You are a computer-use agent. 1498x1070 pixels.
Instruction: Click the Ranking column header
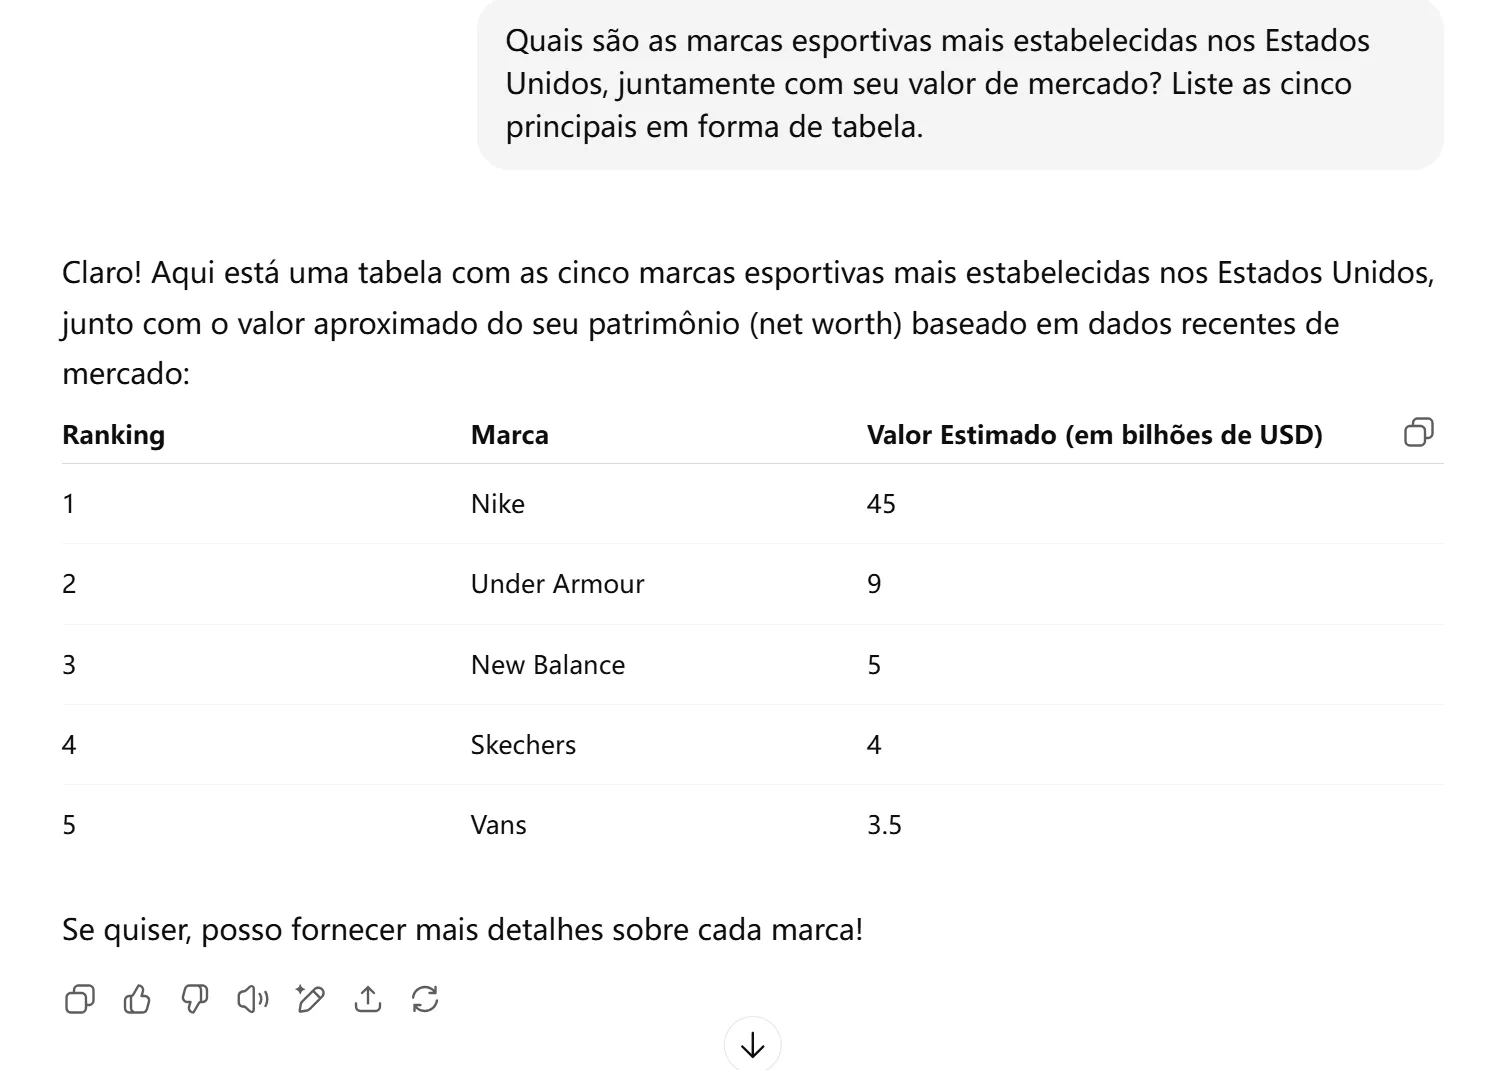(x=113, y=435)
